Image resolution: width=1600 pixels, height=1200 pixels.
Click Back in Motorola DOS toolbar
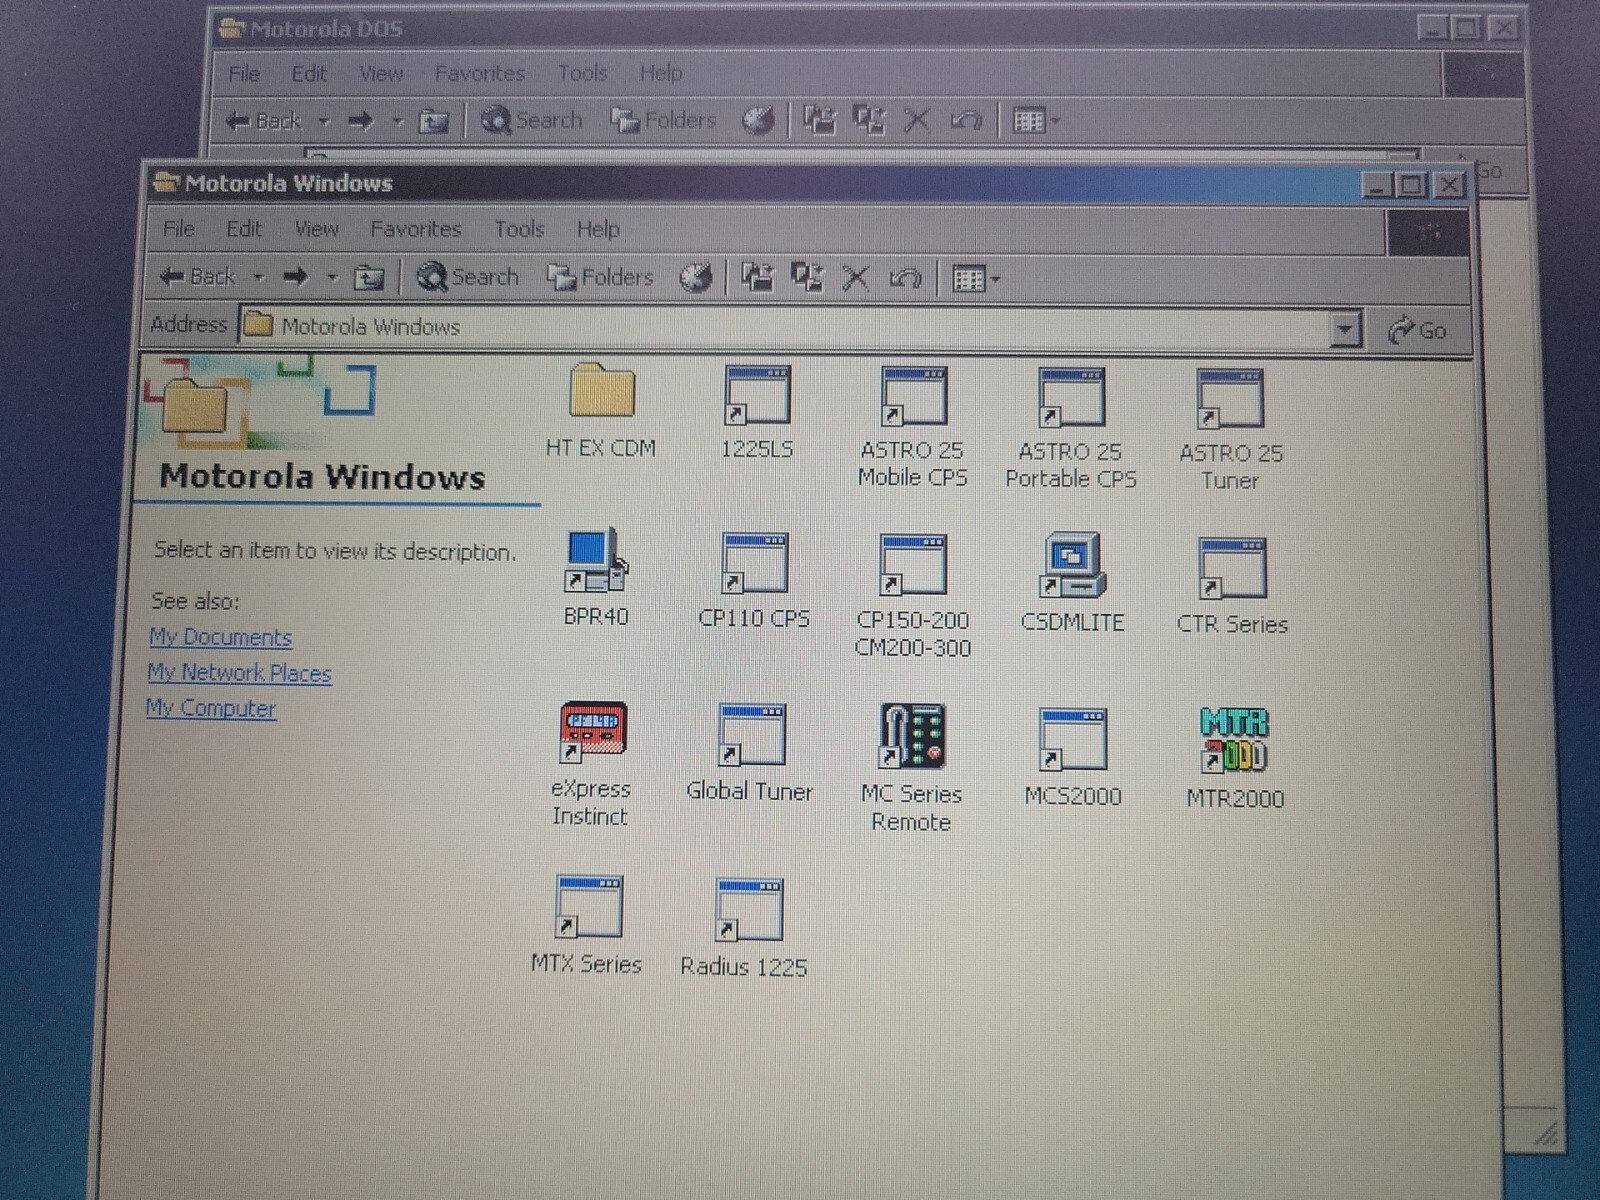263,121
